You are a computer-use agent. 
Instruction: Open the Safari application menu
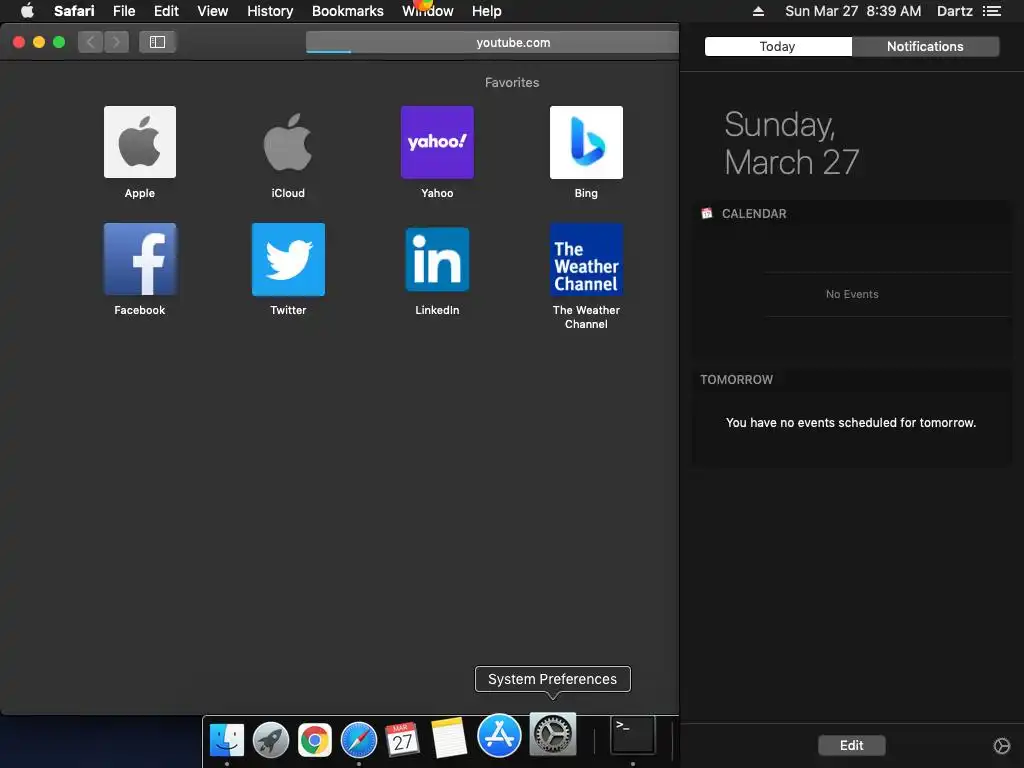pyautogui.click(x=74, y=11)
